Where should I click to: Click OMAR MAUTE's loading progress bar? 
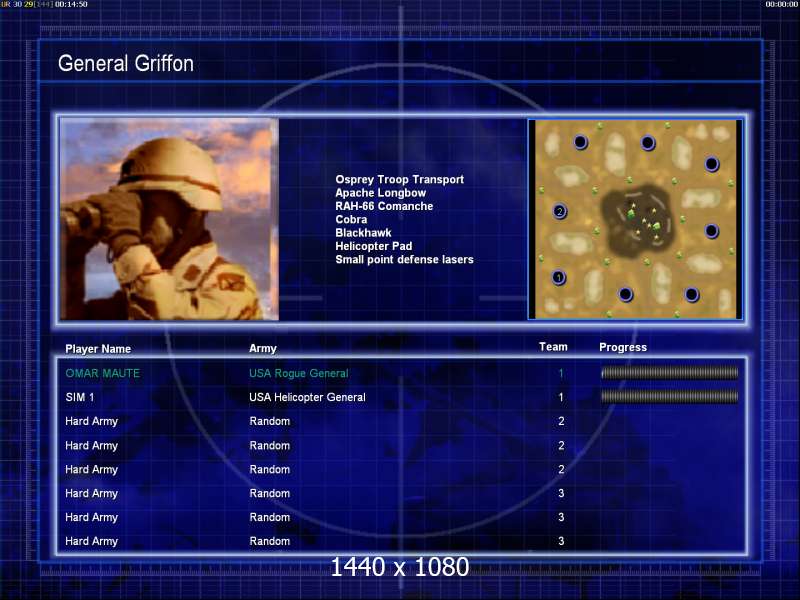pos(669,373)
